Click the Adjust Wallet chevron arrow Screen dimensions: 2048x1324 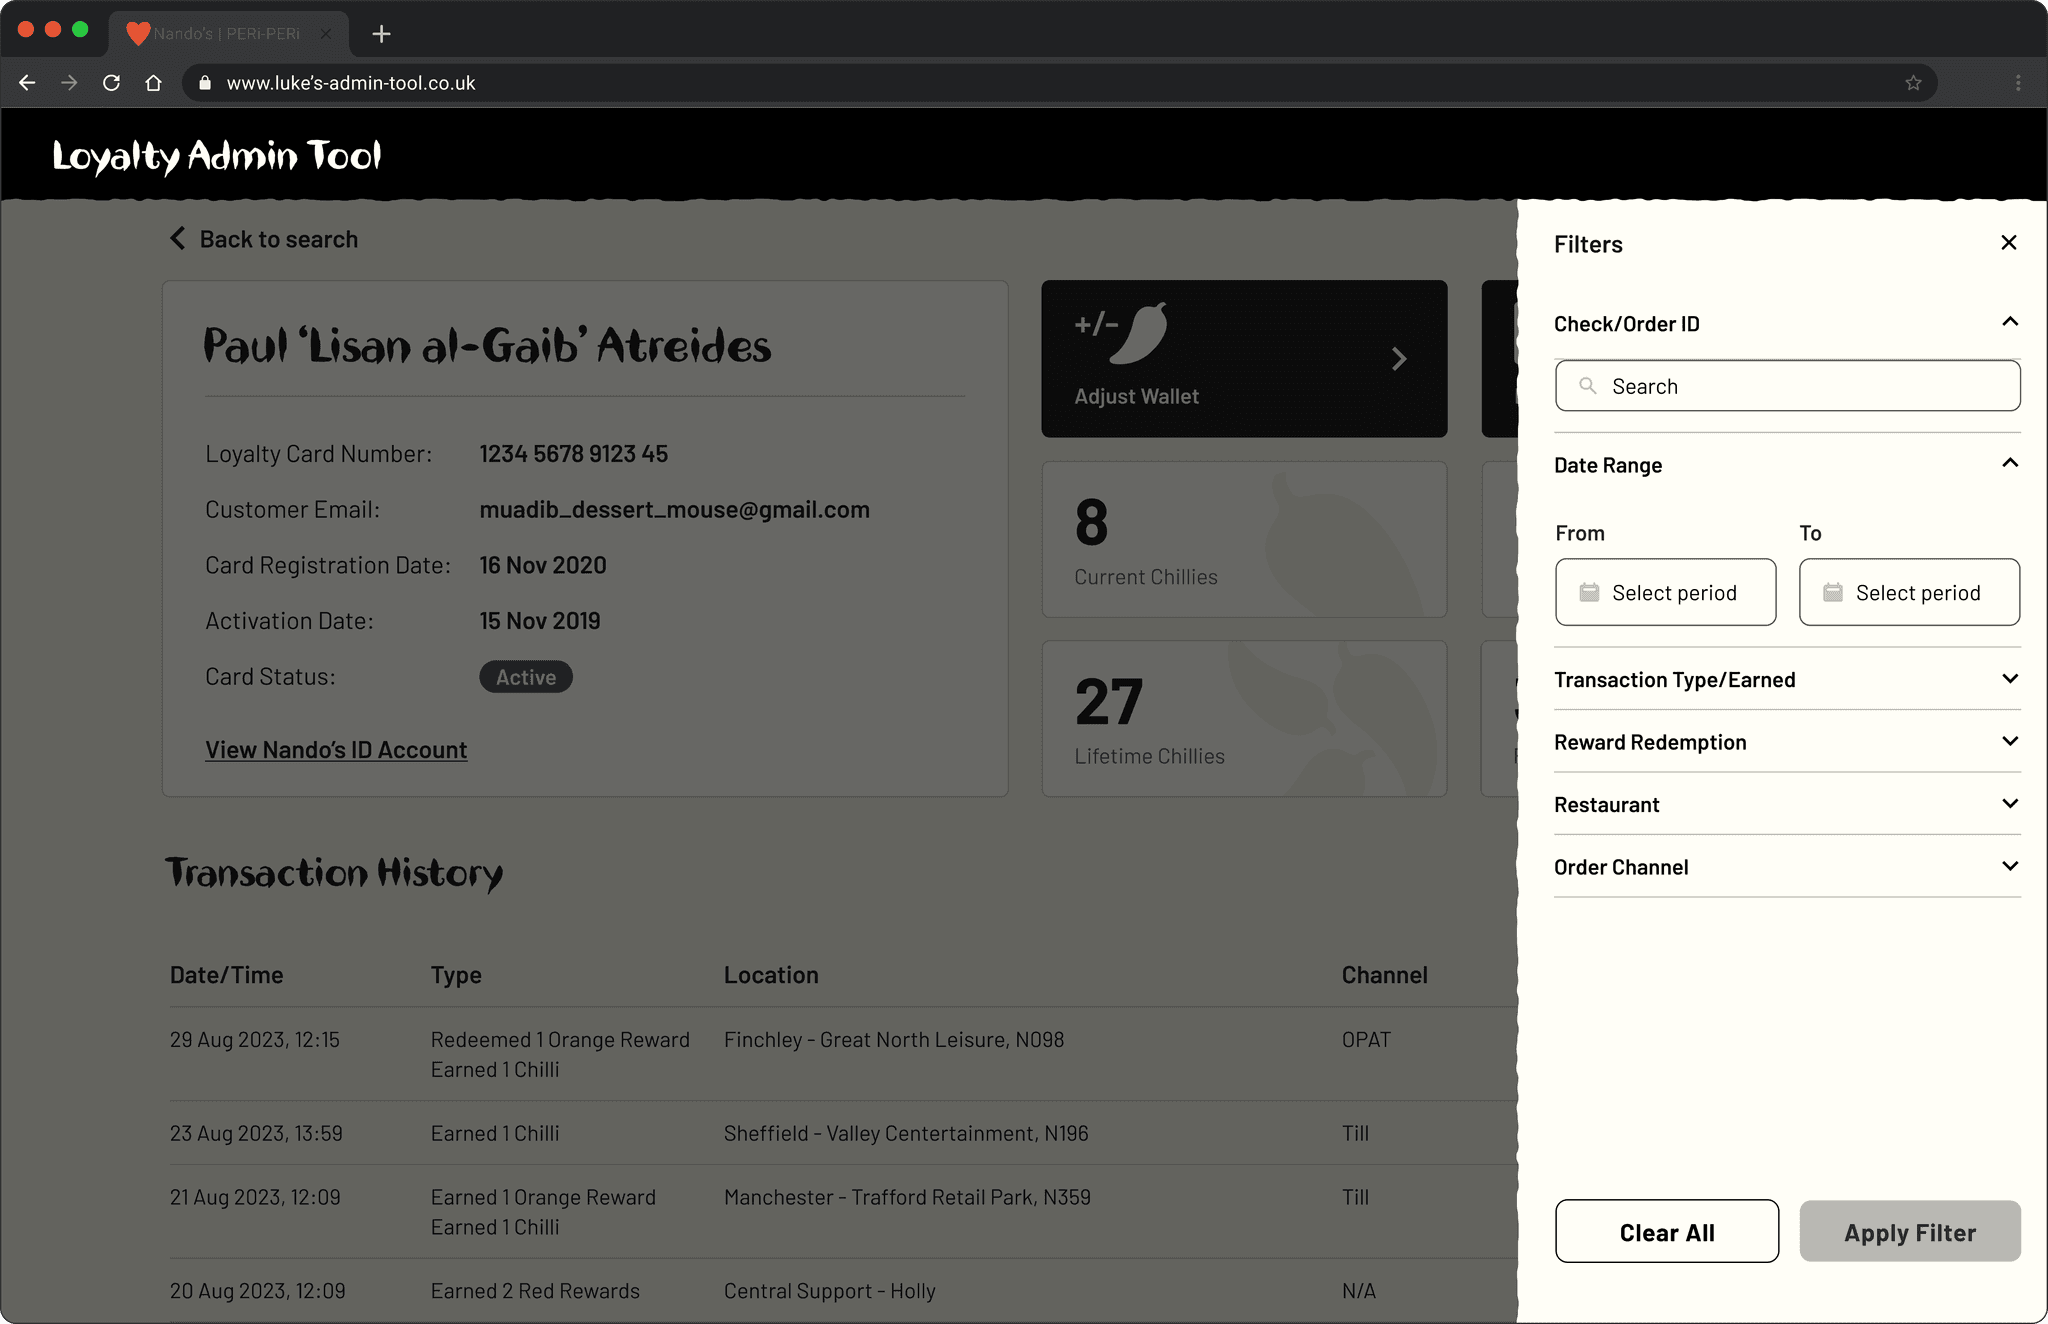tap(1399, 359)
